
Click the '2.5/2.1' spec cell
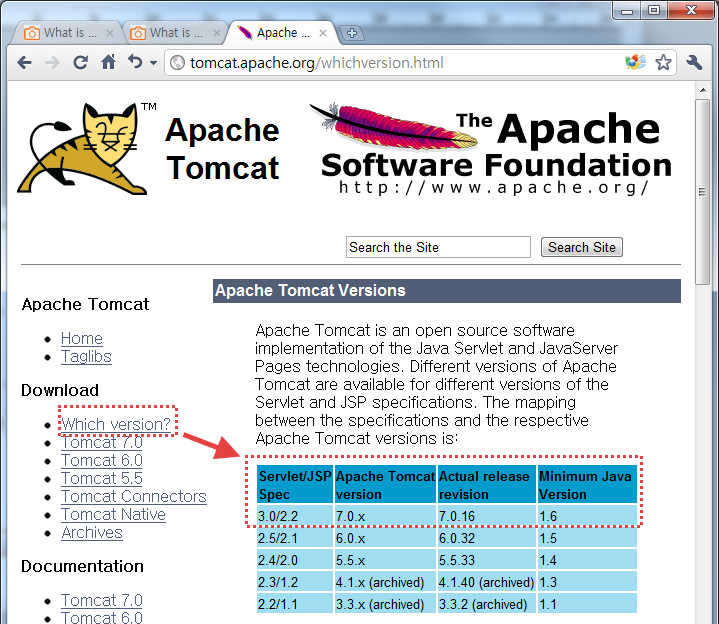[295, 538]
